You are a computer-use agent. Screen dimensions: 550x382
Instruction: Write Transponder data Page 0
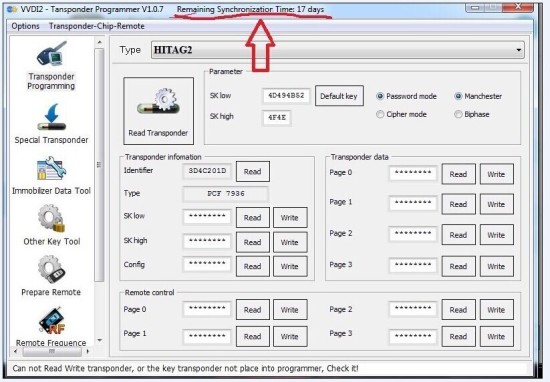coord(496,174)
